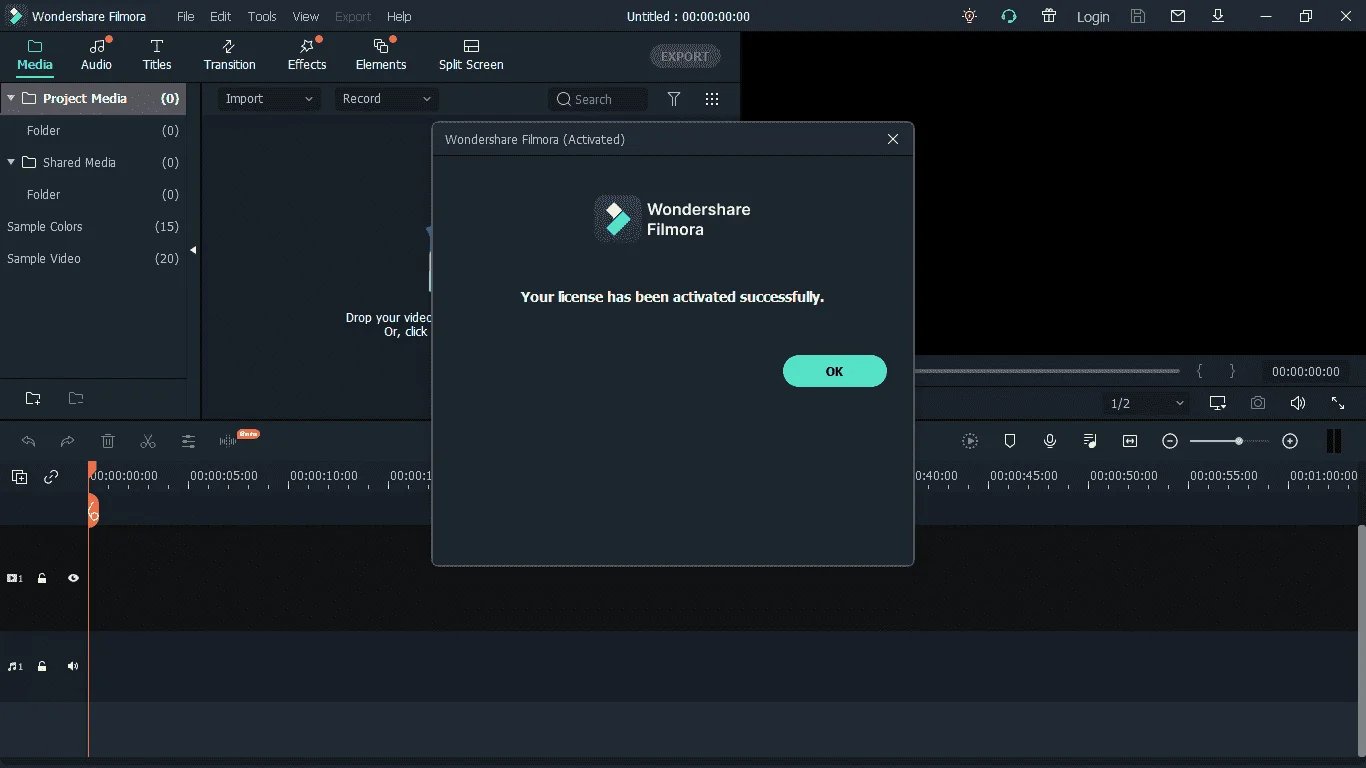Toggle the auto ripple link icon
The image size is (1366, 768).
coord(51,477)
